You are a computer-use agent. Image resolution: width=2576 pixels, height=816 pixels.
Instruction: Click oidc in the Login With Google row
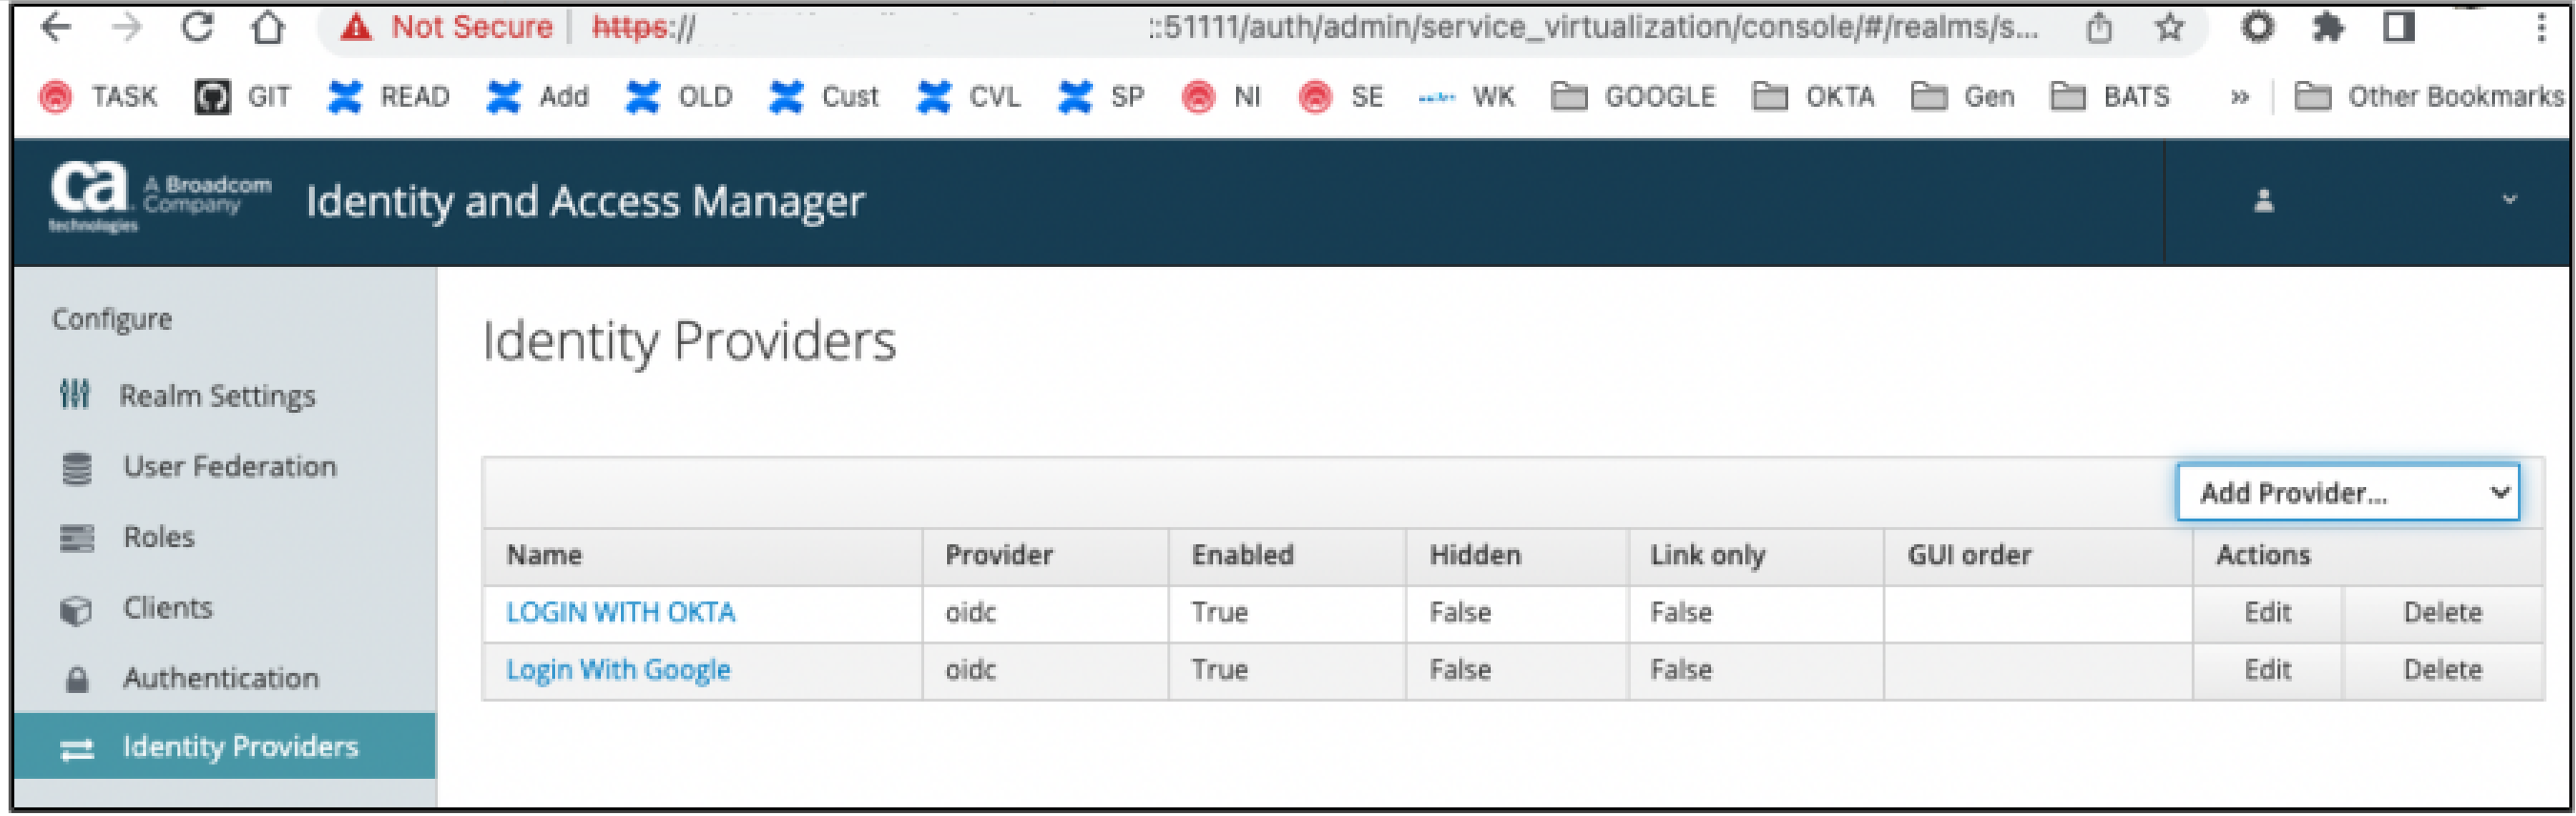click(x=970, y=670)
